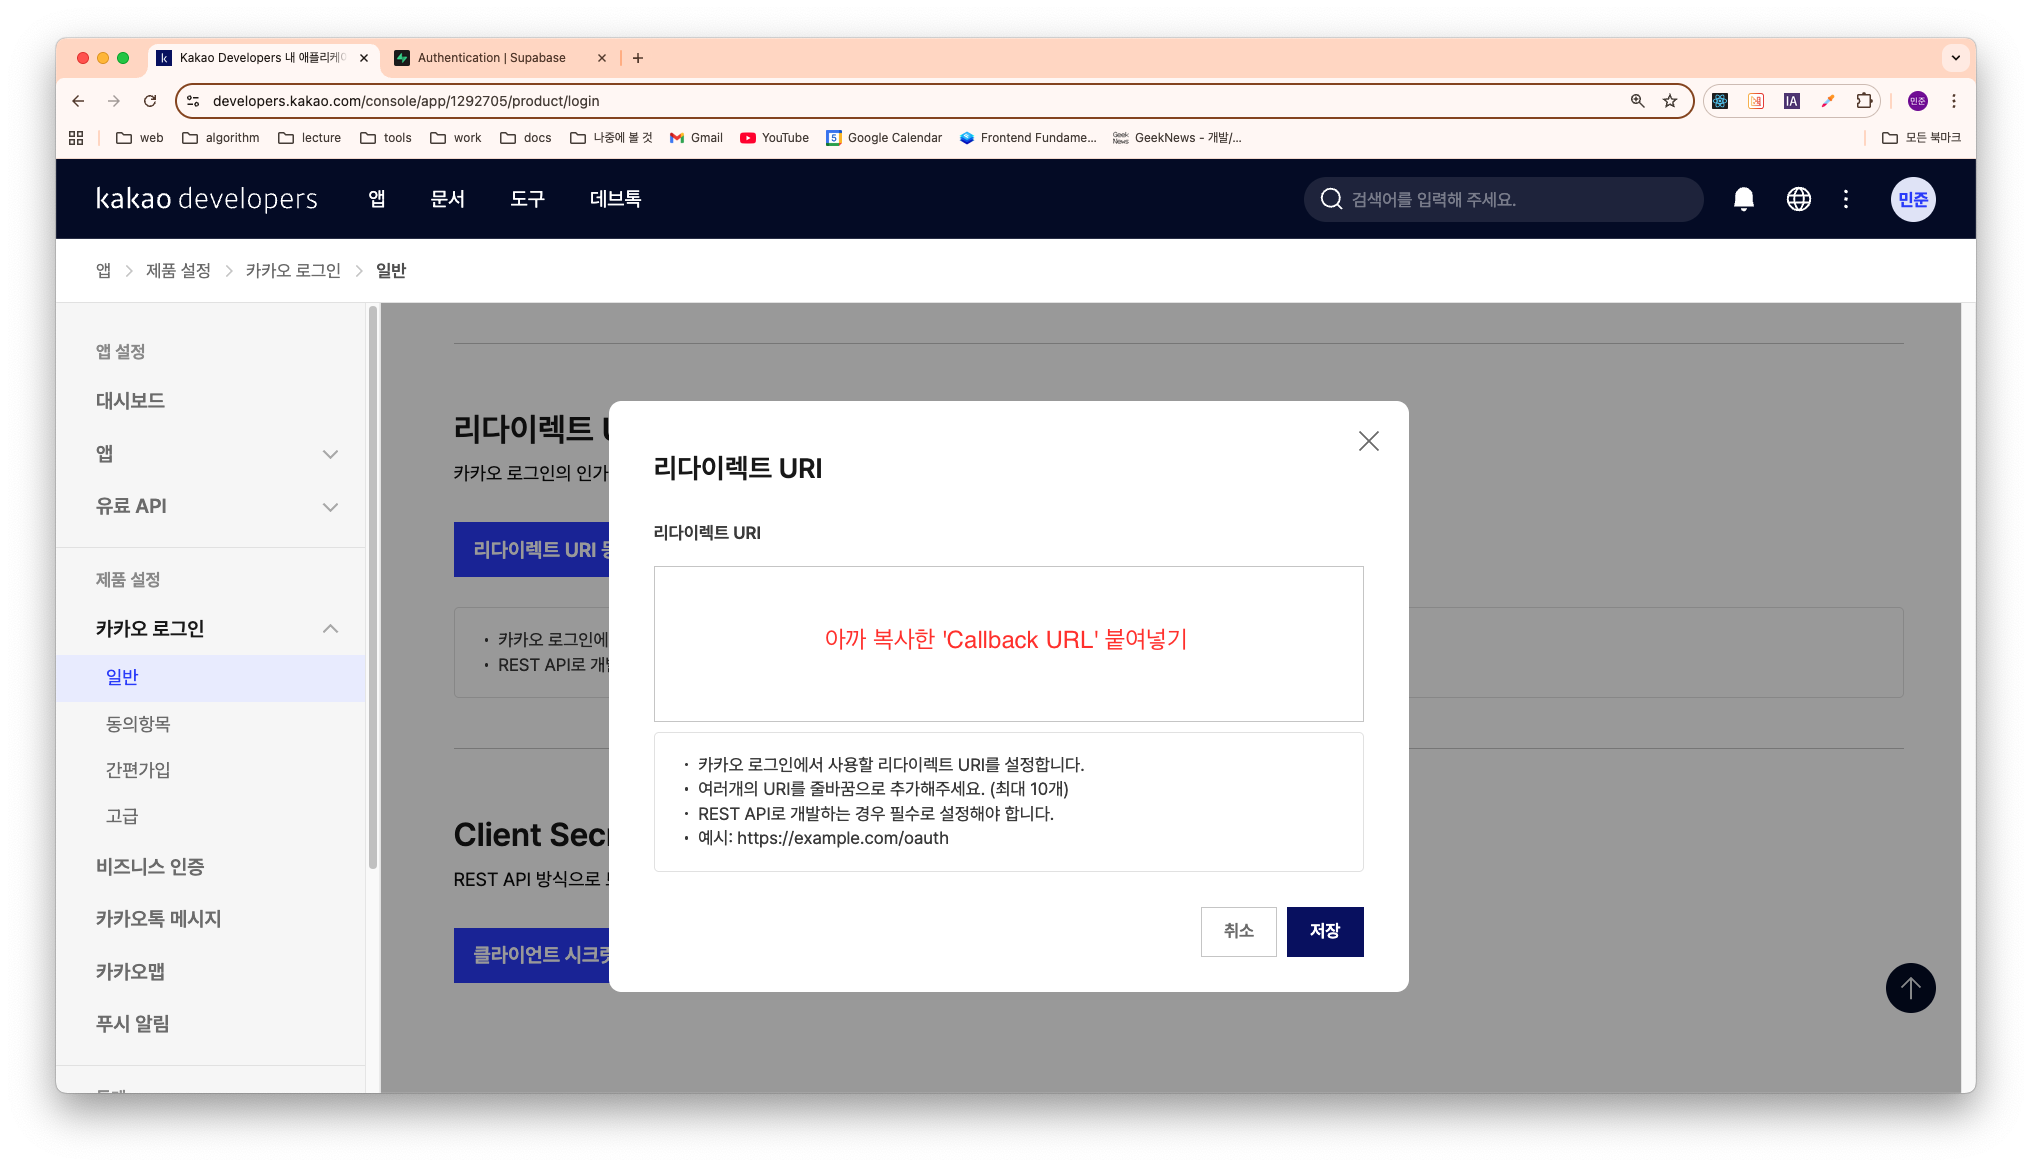Switch to Authentication | Supabase tab
This screenshot has width=2032, height=1167.
(491, 58)
